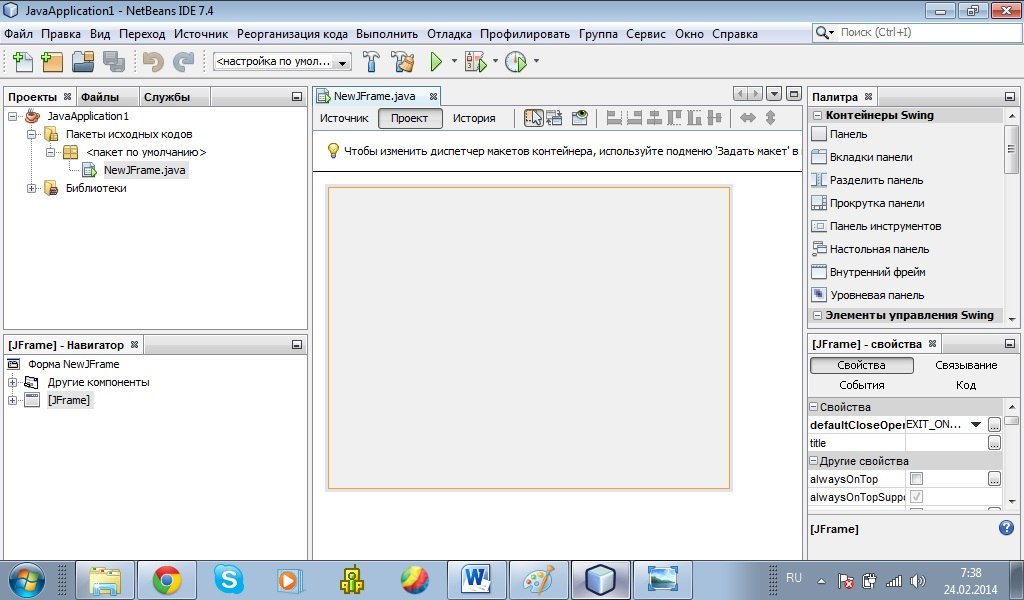
Task: Click the Код button in properties
Action: tap(966, 385)
